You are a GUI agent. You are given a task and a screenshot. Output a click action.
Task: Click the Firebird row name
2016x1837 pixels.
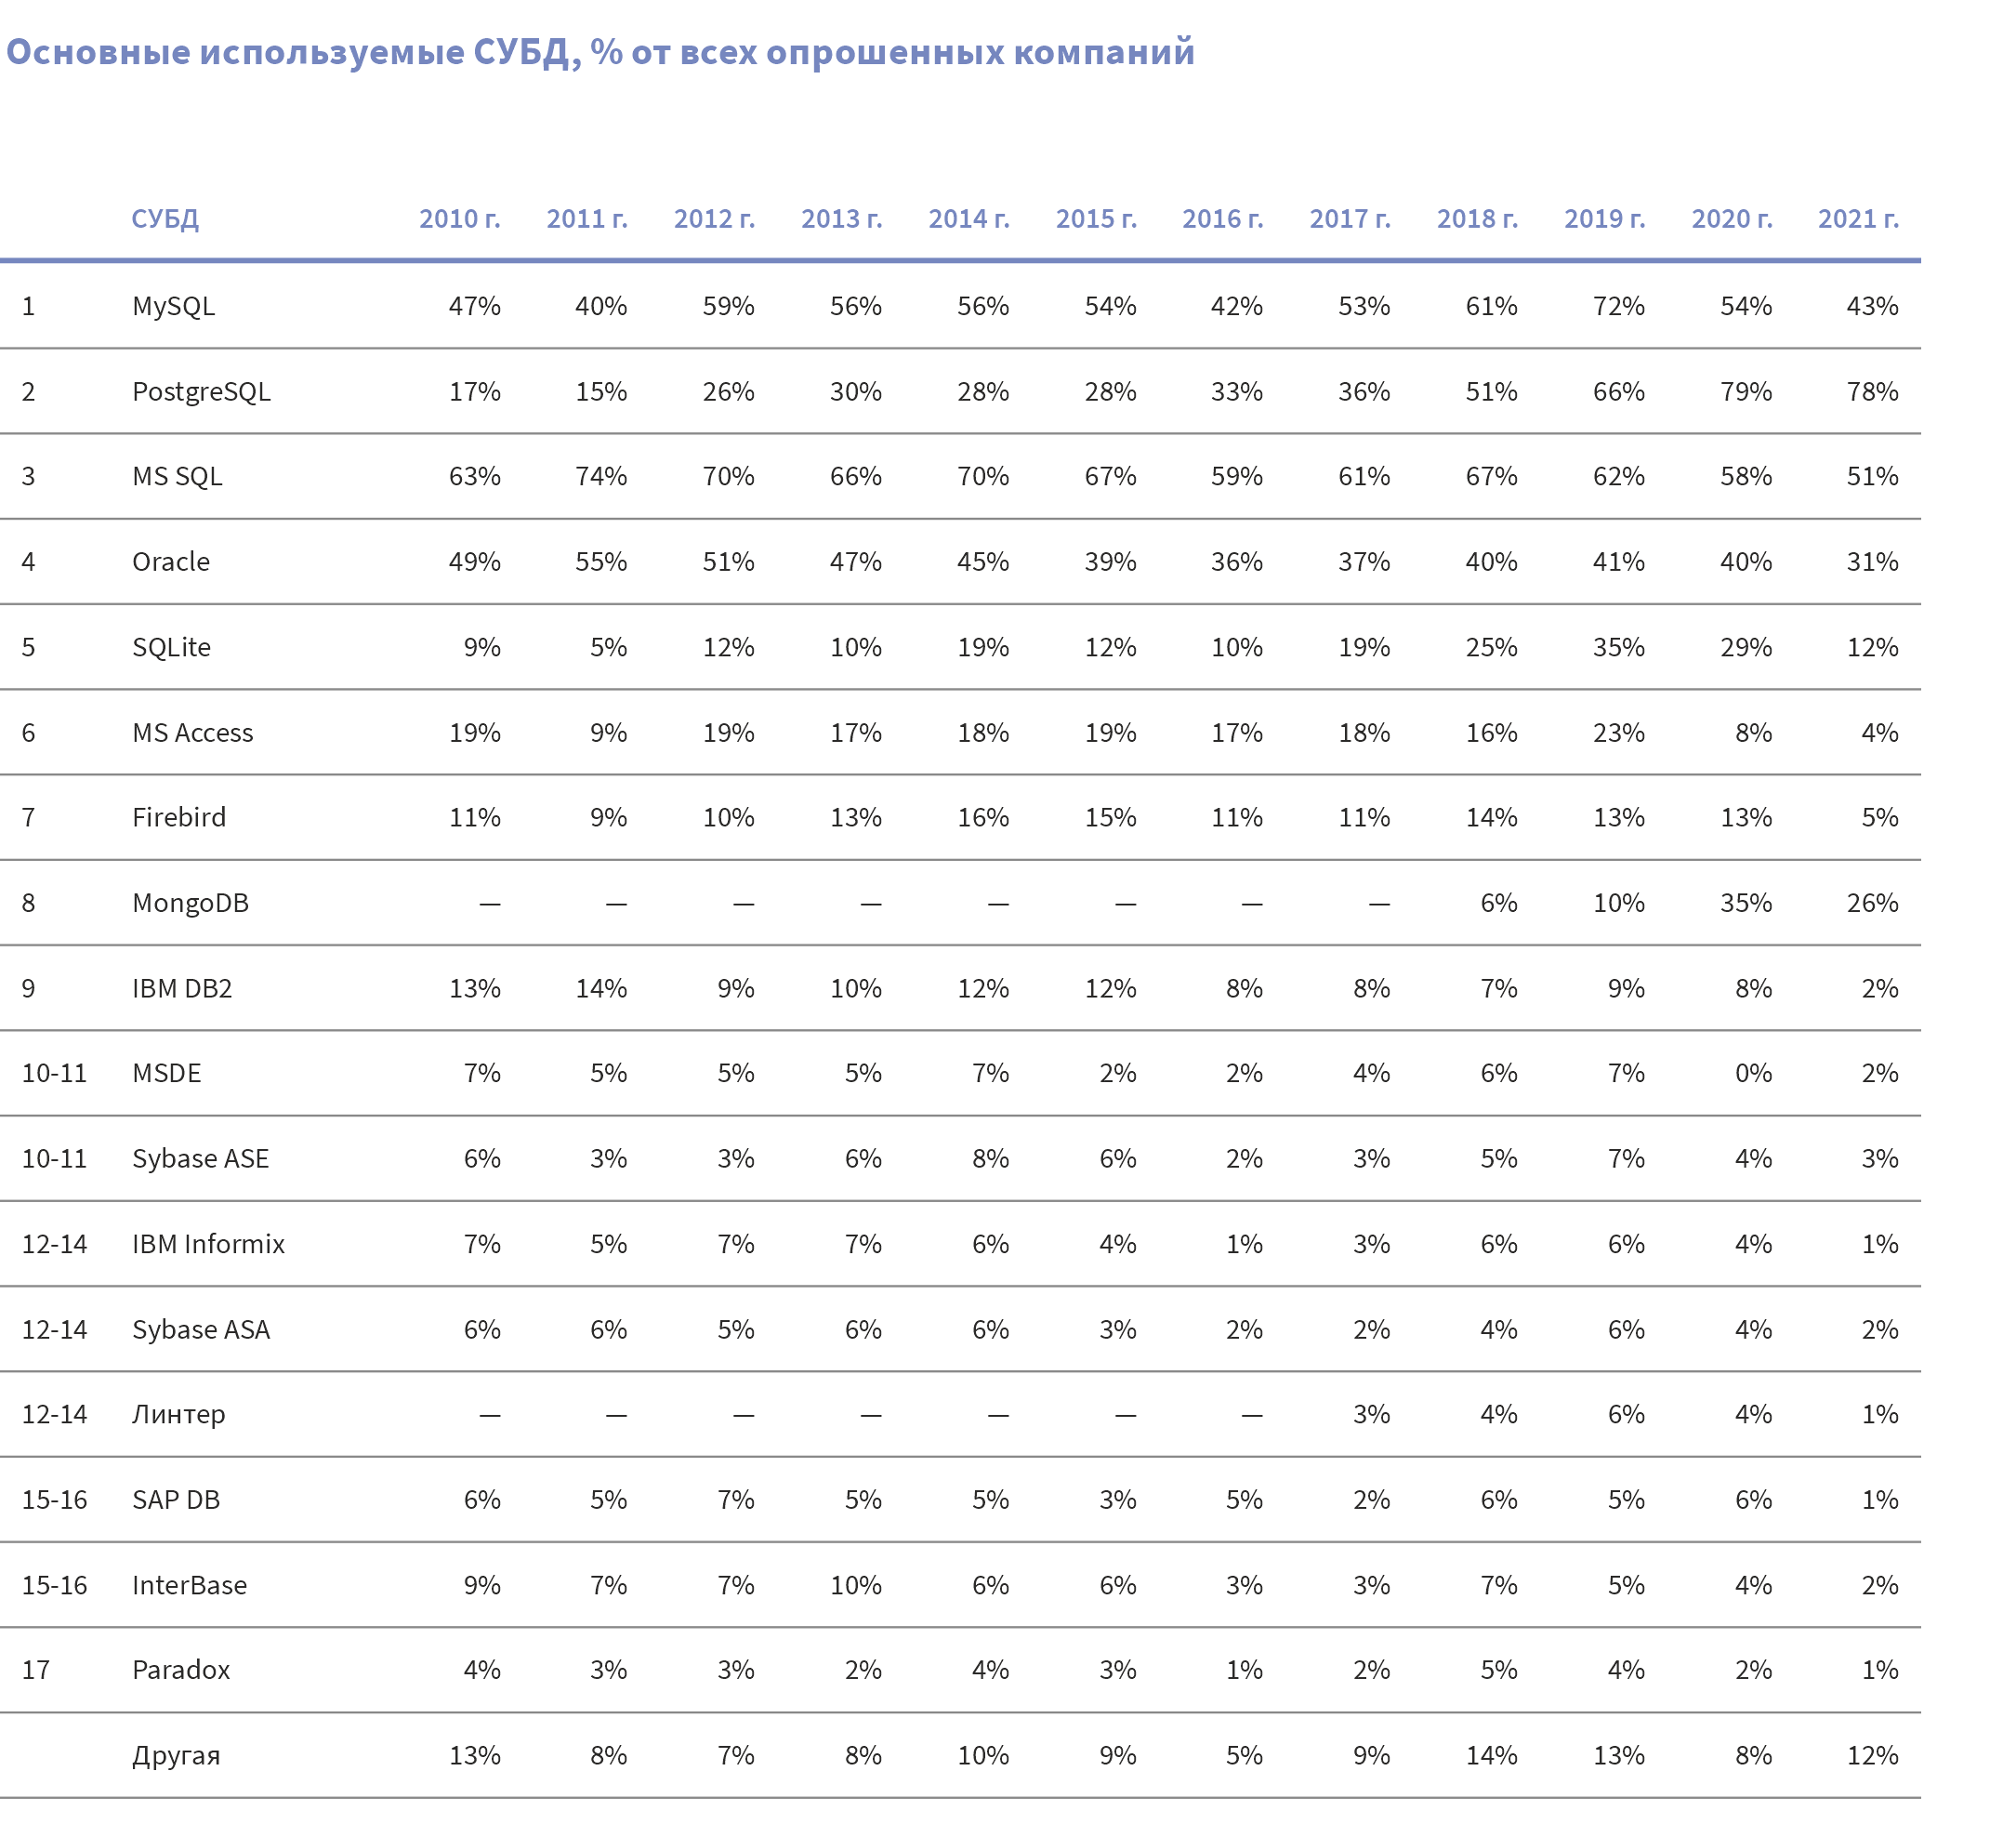(179, 817)
